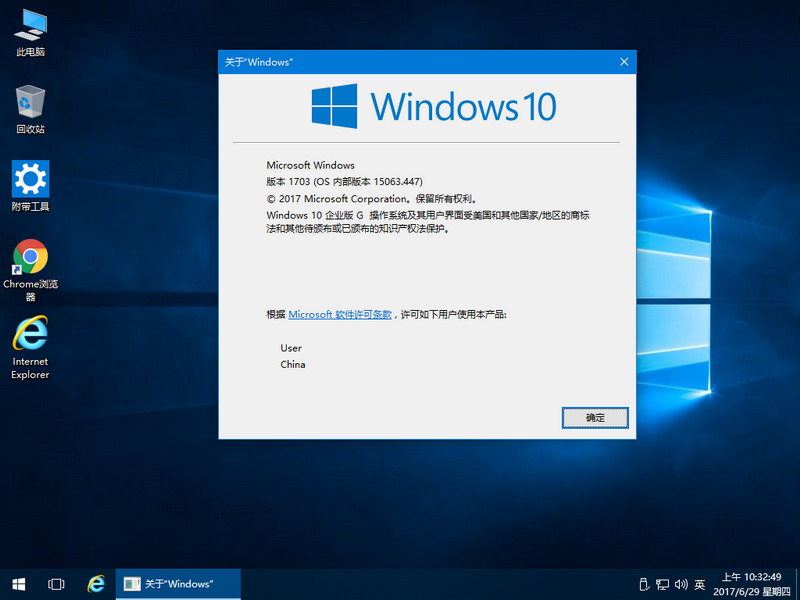Select the 附带工具 gear icon
800x600 pixels.
pyautogui.click(x=31, y=186)
